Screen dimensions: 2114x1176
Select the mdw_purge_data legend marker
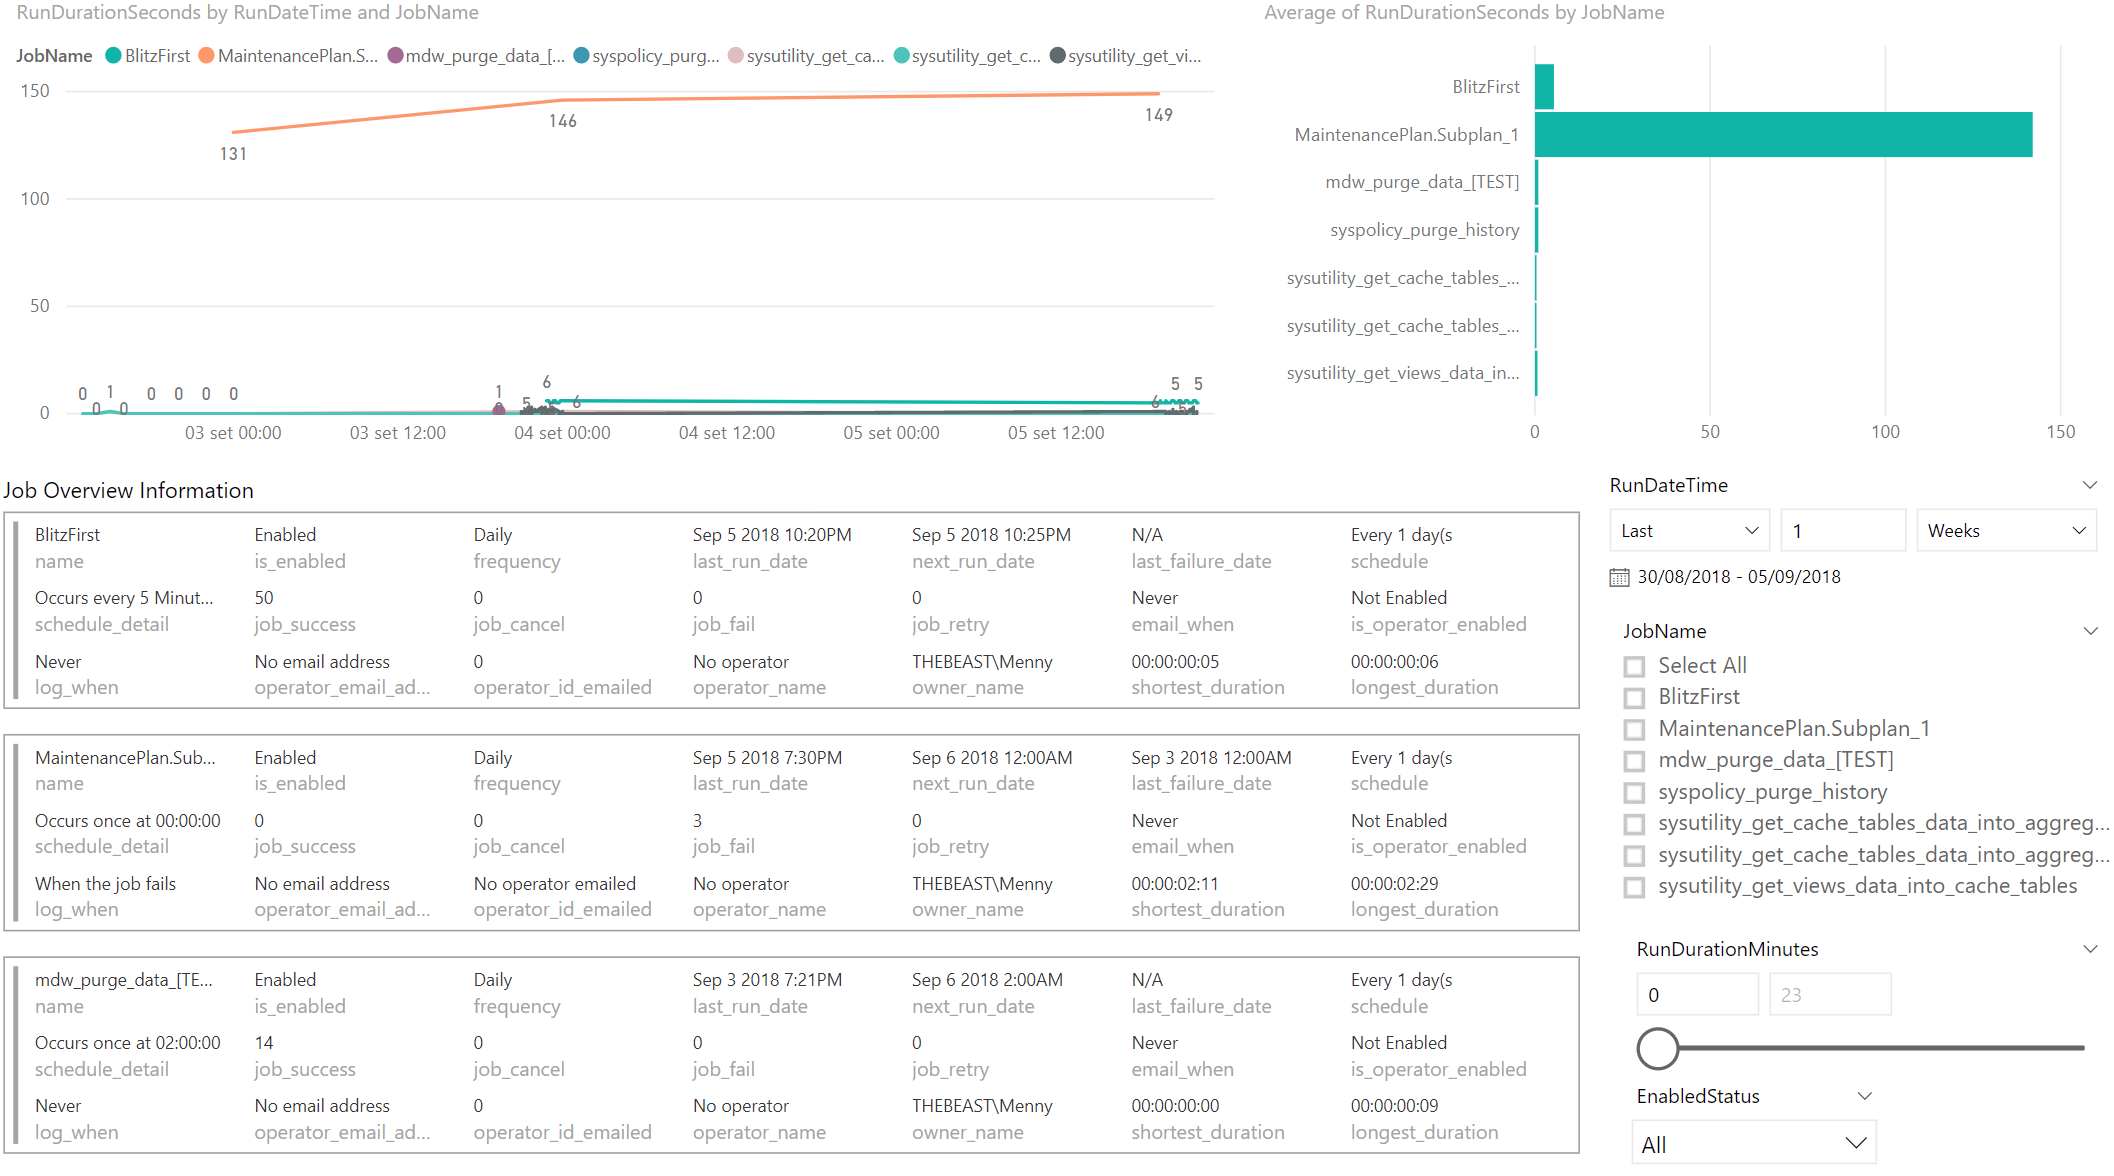point(394,56)
